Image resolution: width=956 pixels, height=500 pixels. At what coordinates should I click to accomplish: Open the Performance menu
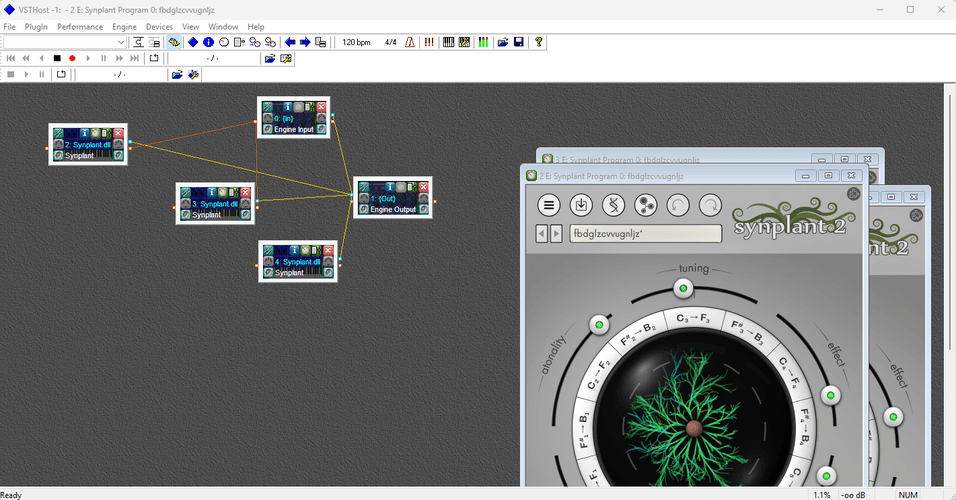click(80, 27)
